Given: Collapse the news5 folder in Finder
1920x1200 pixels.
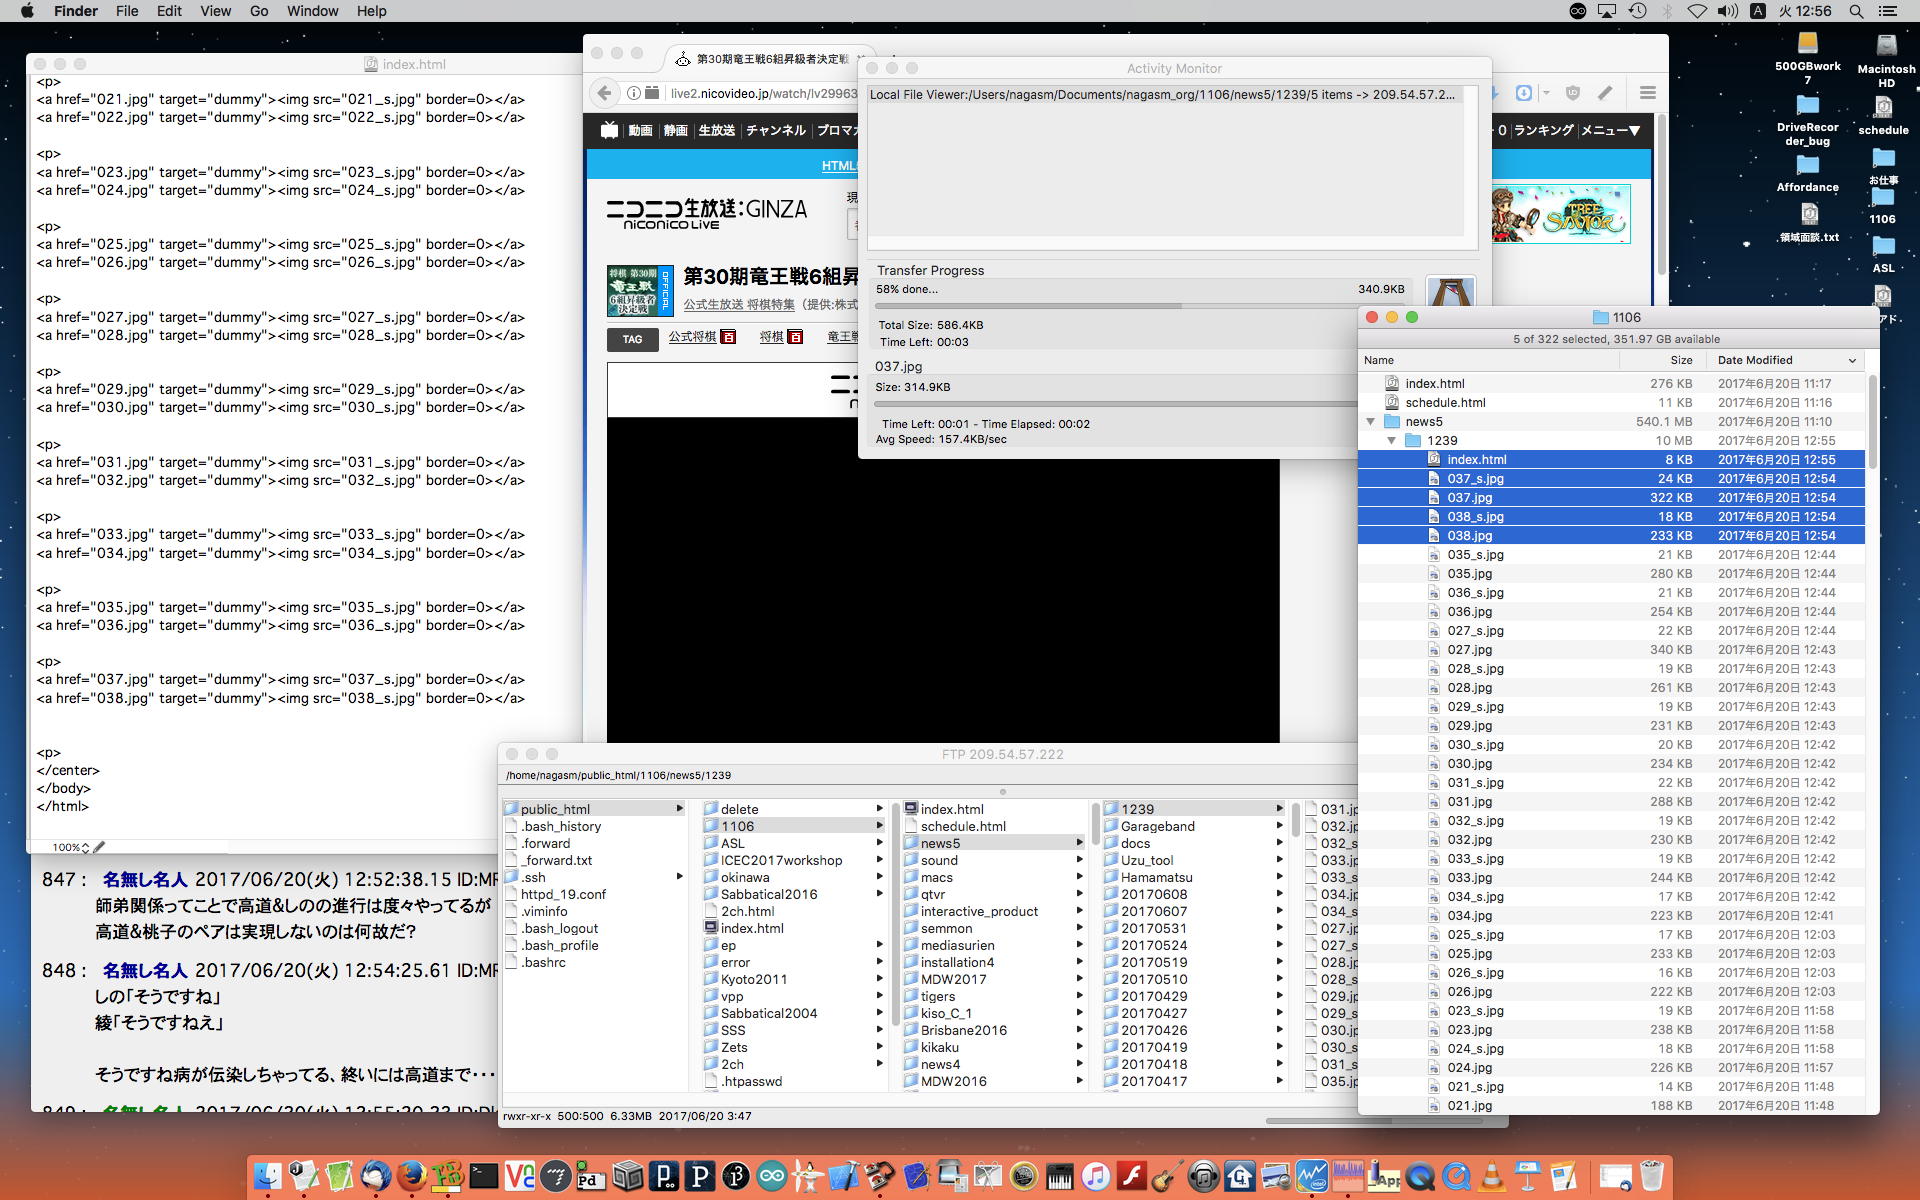Looking at the screenshot, I should pos(1371,422).
